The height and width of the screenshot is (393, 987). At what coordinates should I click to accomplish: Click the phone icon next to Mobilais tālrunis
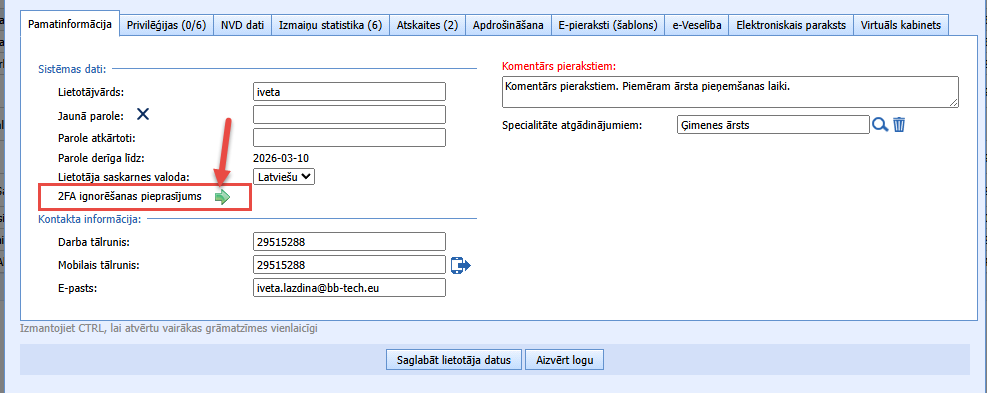tap(461, 265)
